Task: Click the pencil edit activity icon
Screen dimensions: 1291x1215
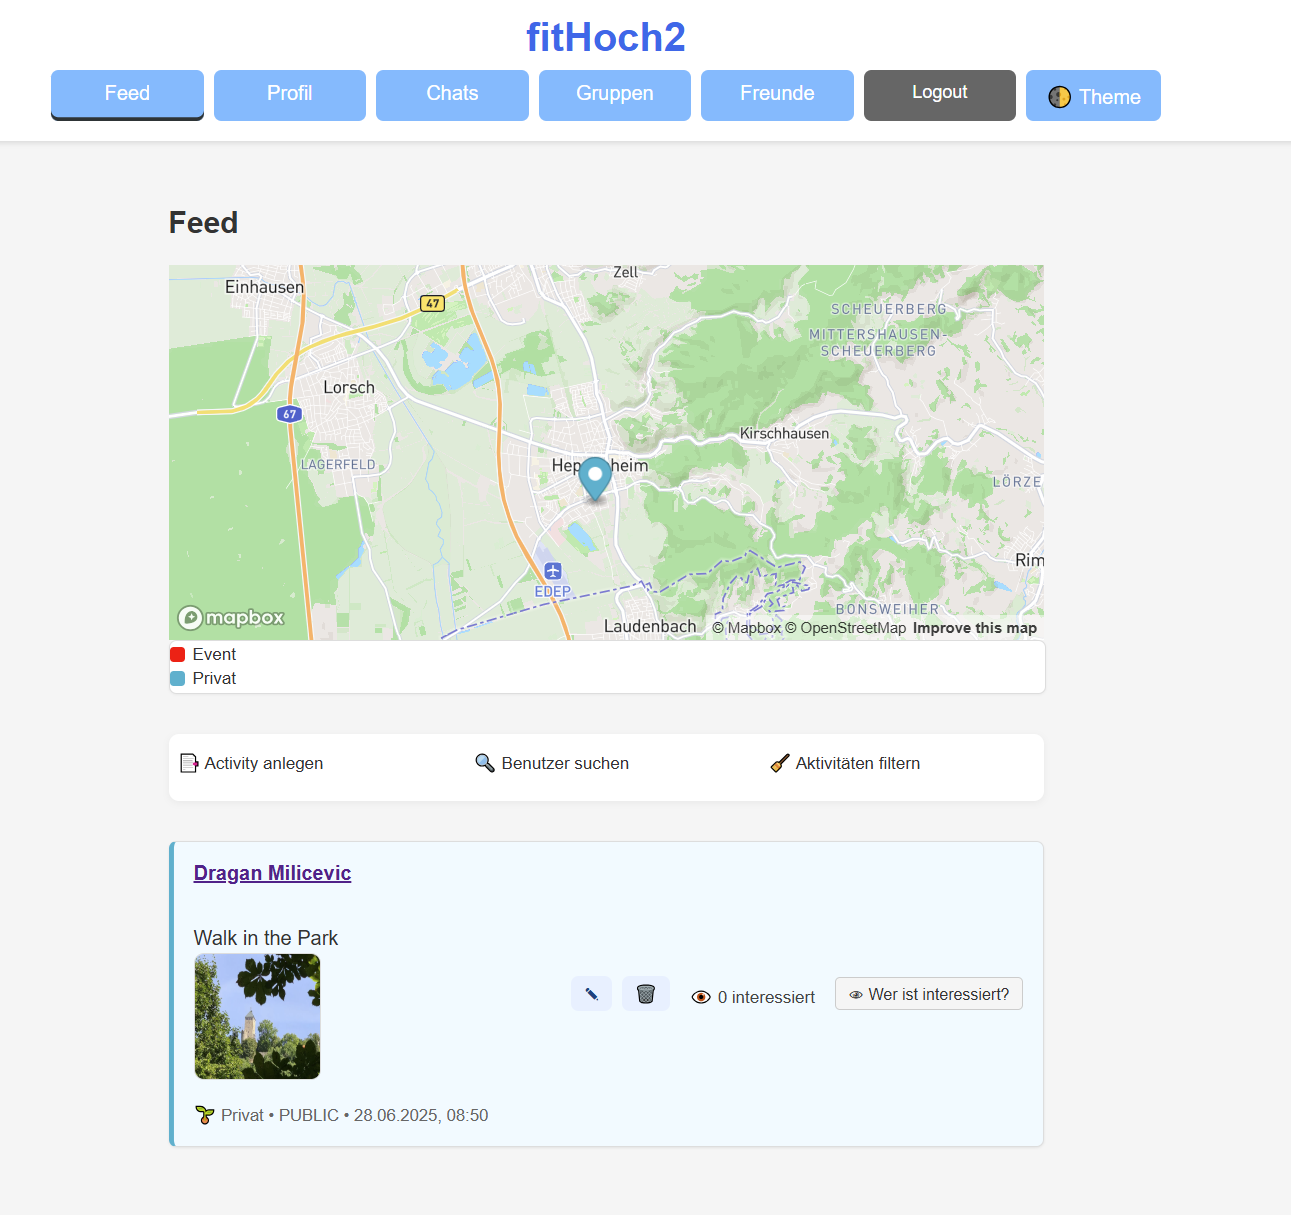Action: [x=591, y=994]
